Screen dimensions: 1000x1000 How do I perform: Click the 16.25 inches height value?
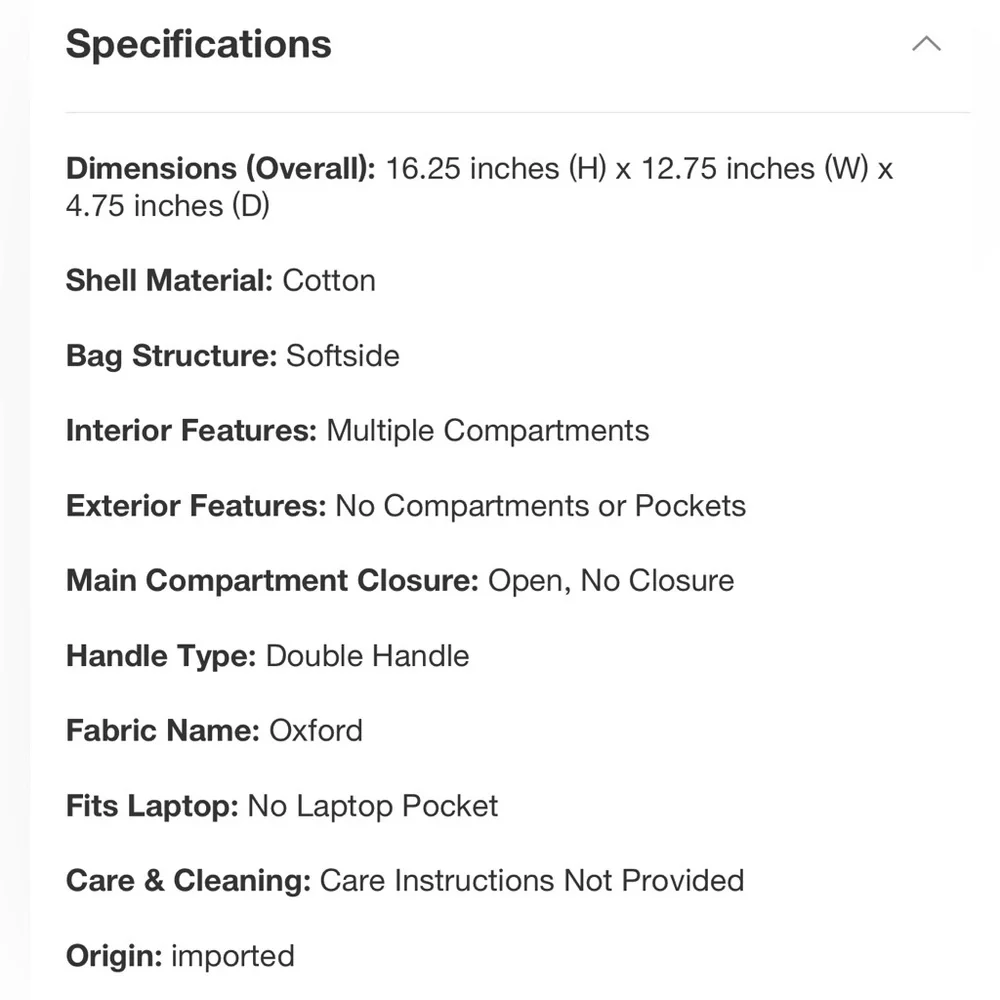coord(496,169)
